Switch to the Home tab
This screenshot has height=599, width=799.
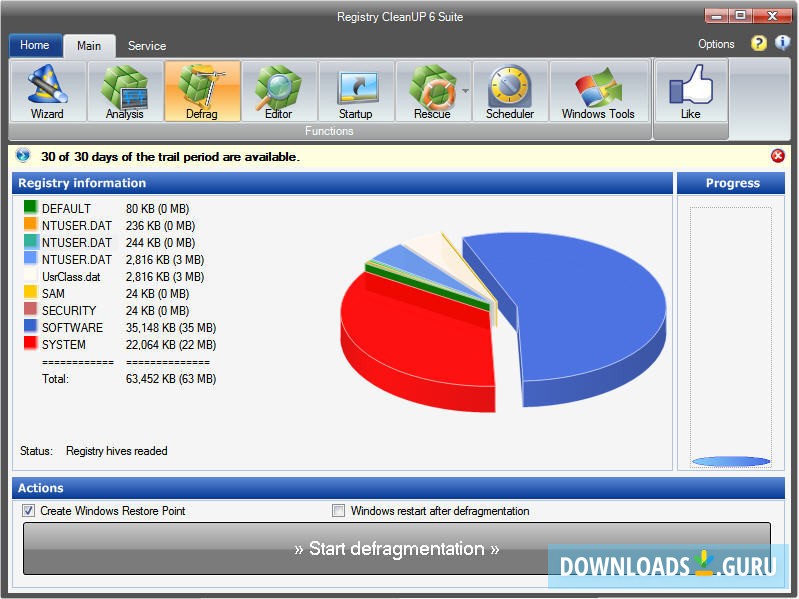click(x=35, y=45)
